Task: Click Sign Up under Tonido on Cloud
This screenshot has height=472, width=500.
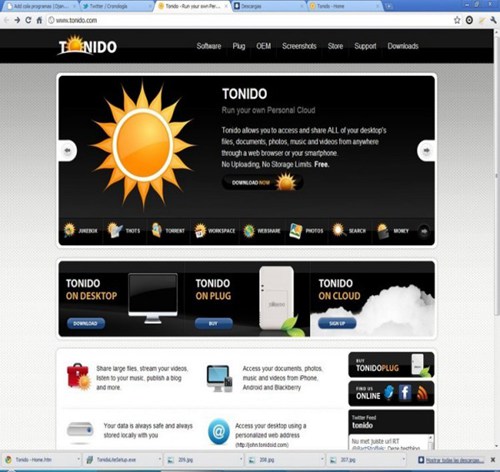Action: pyautogui.click(x=337, y=323)
